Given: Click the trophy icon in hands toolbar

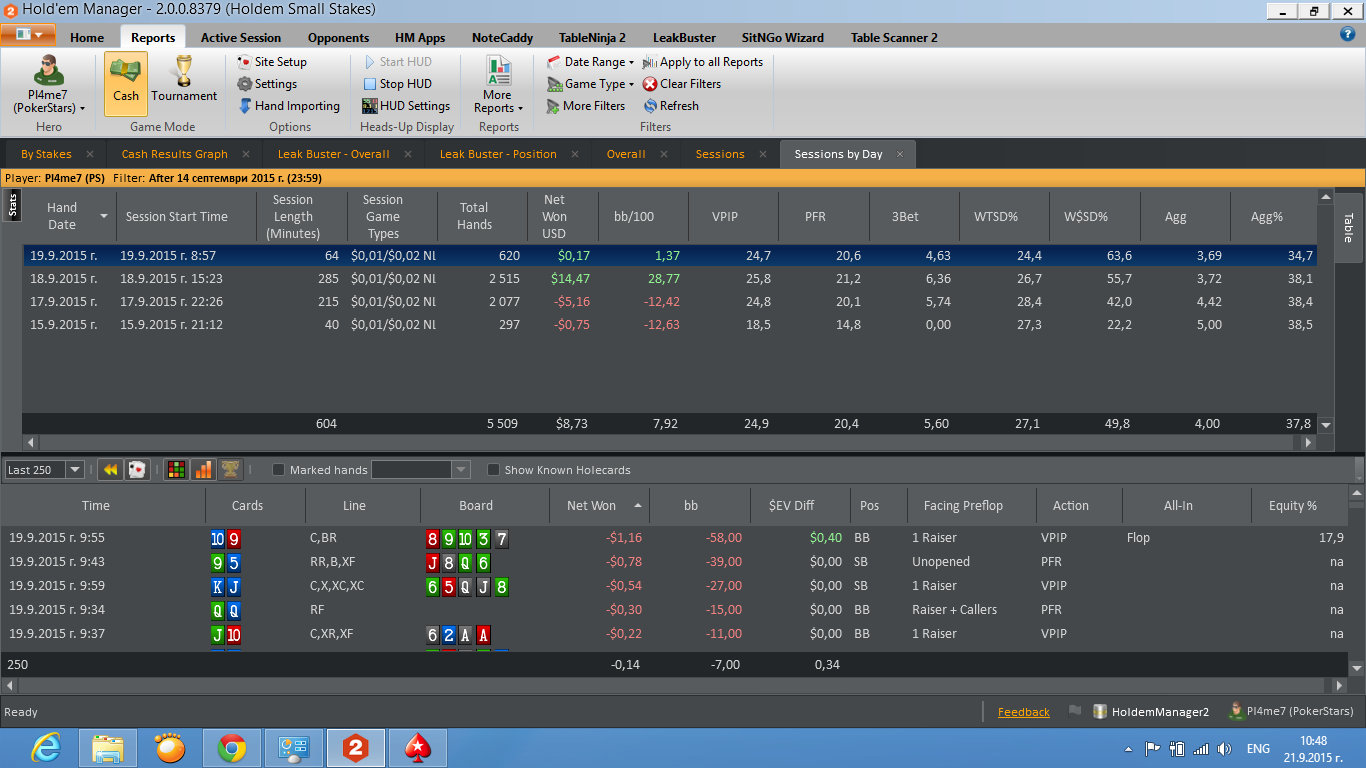Looking at the screenshot, I should click(x=230, y=470).
